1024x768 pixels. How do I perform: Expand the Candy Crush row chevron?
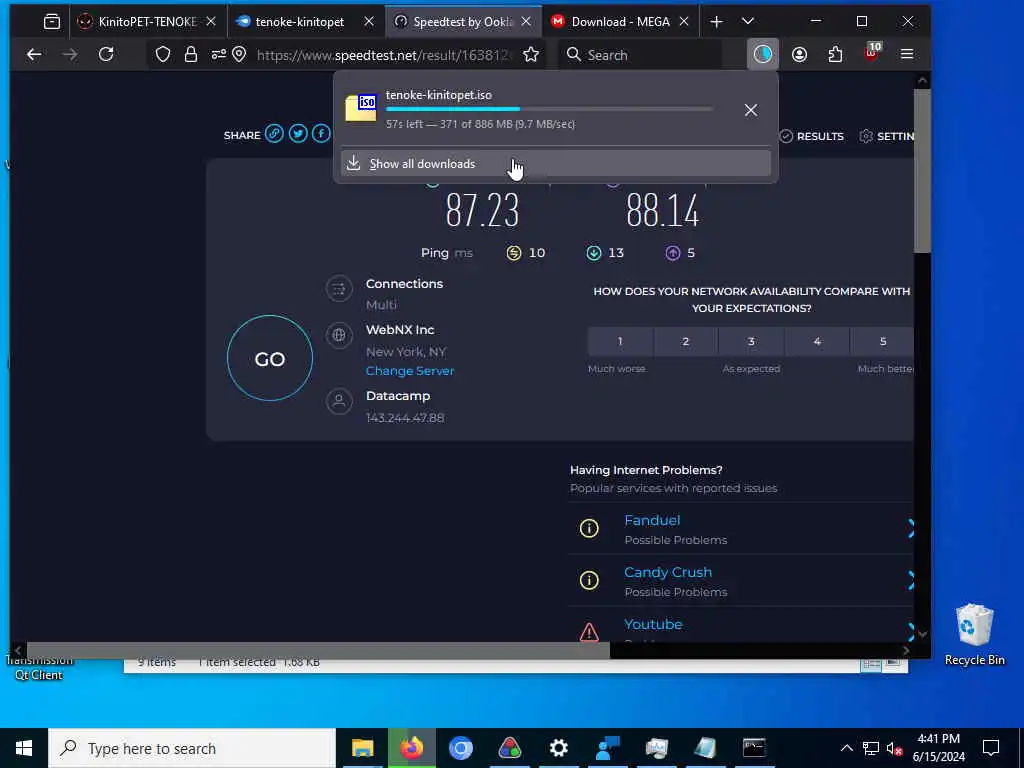(910, 579)
